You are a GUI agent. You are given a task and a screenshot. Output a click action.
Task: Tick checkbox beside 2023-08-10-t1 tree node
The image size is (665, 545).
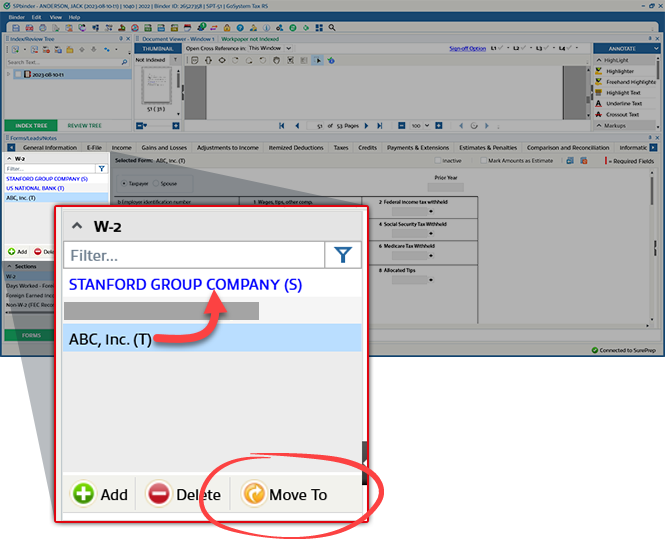pos(18,75)
